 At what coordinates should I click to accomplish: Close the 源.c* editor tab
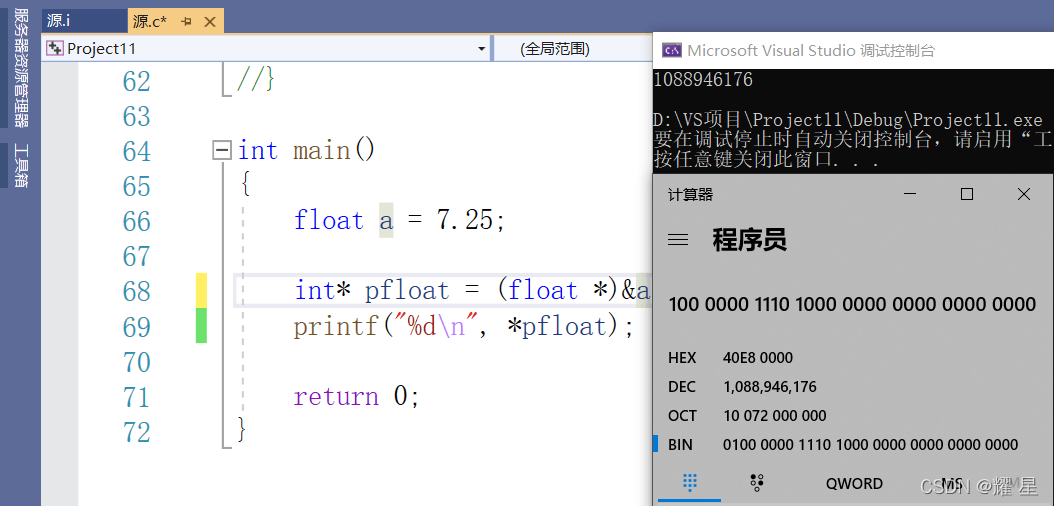[208, 21]
